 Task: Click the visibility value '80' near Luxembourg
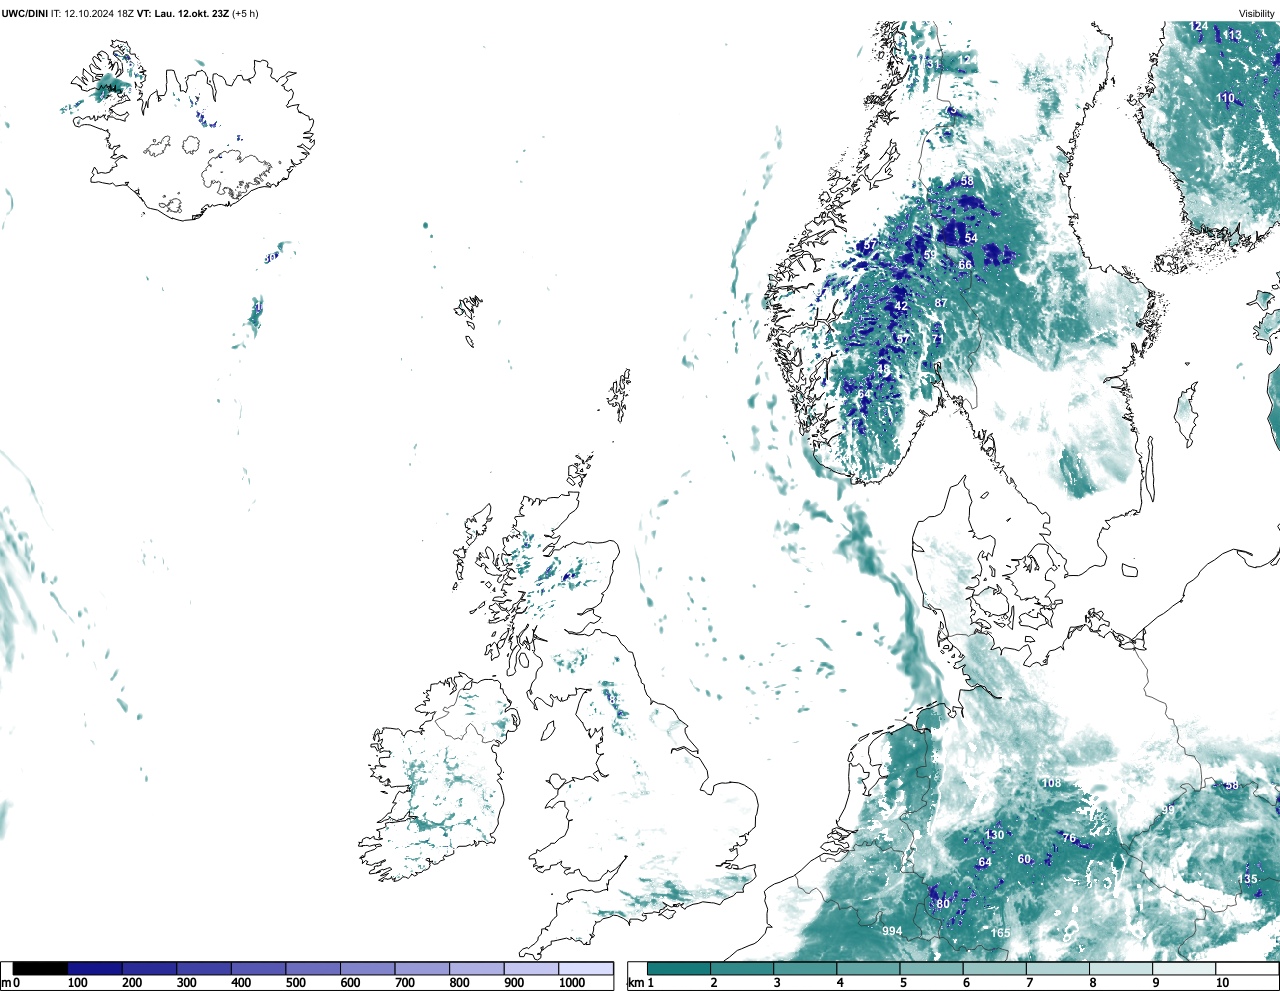pos(943,904)
